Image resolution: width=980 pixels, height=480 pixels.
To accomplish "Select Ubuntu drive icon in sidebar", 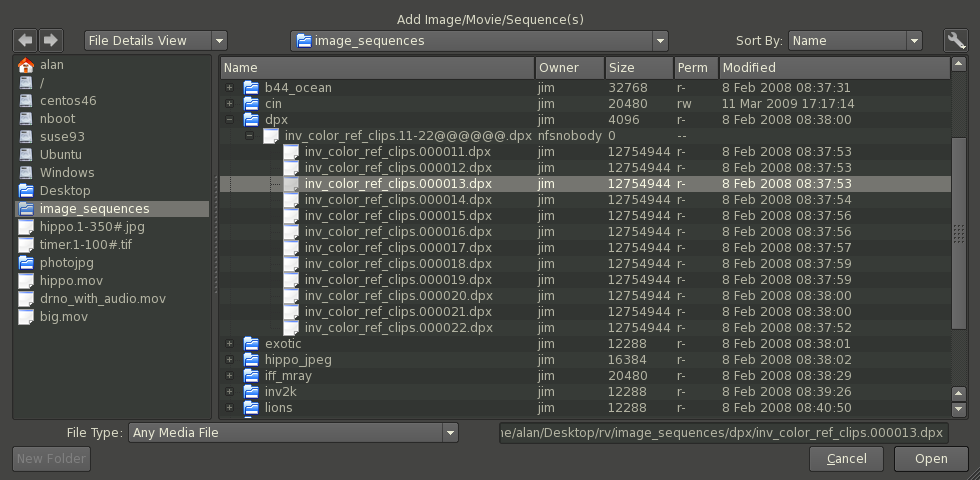I will [26, 154].
